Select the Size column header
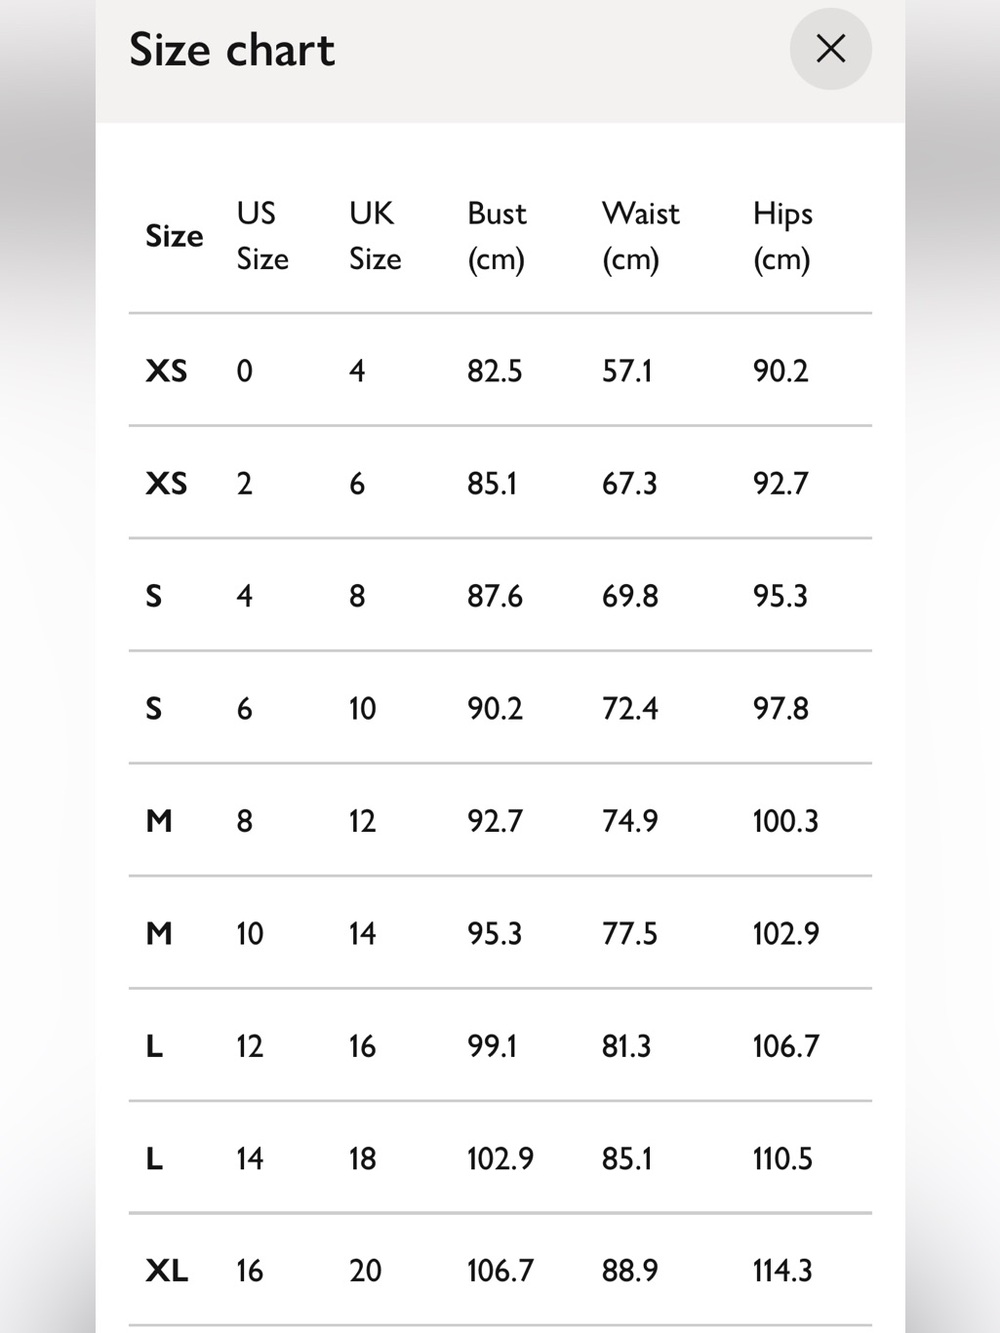This screenshot has height=1333, width=1000. pyautogui.click(x=174, y=236)
